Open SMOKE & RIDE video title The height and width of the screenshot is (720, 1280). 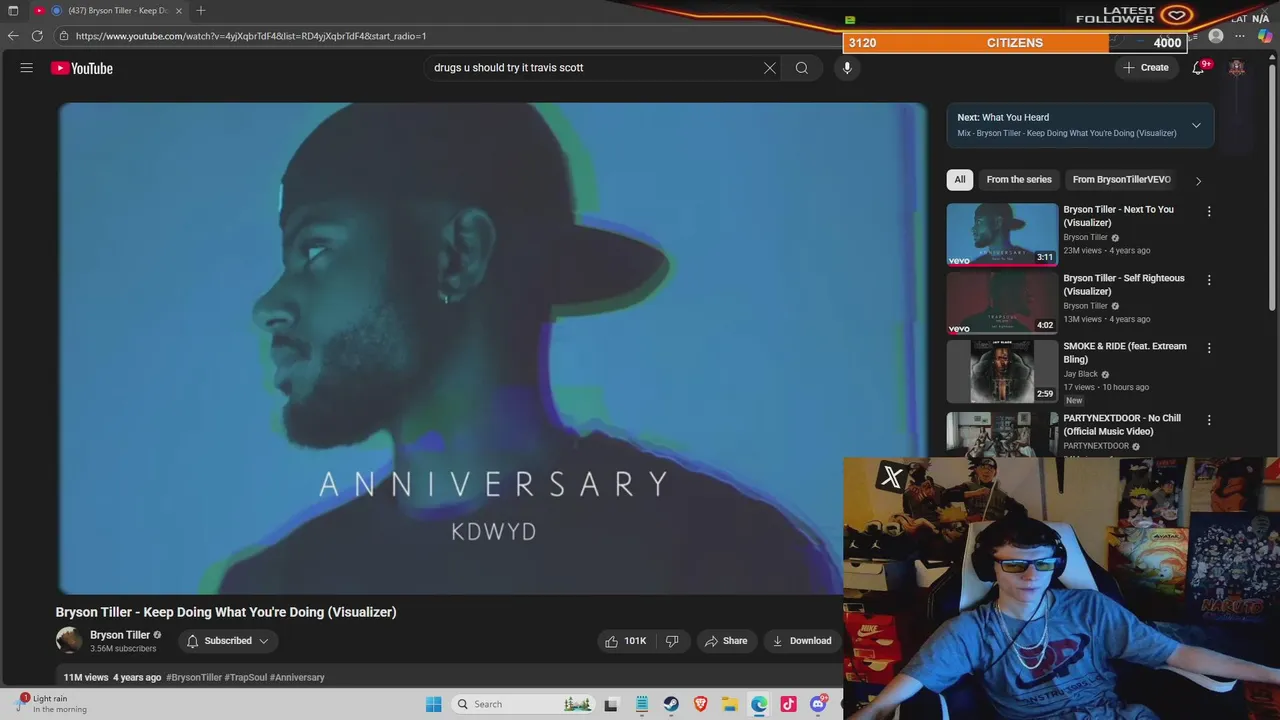1125,353
